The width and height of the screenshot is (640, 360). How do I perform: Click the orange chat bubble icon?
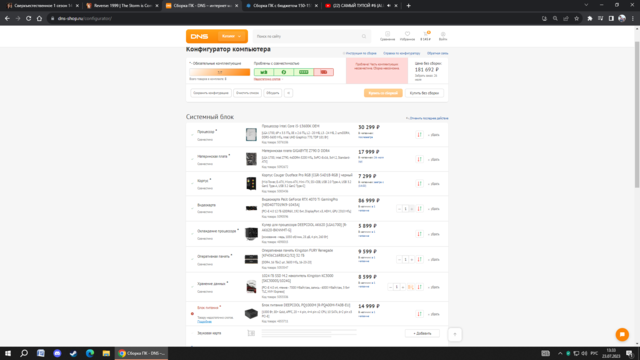click(x=622, y=334)
